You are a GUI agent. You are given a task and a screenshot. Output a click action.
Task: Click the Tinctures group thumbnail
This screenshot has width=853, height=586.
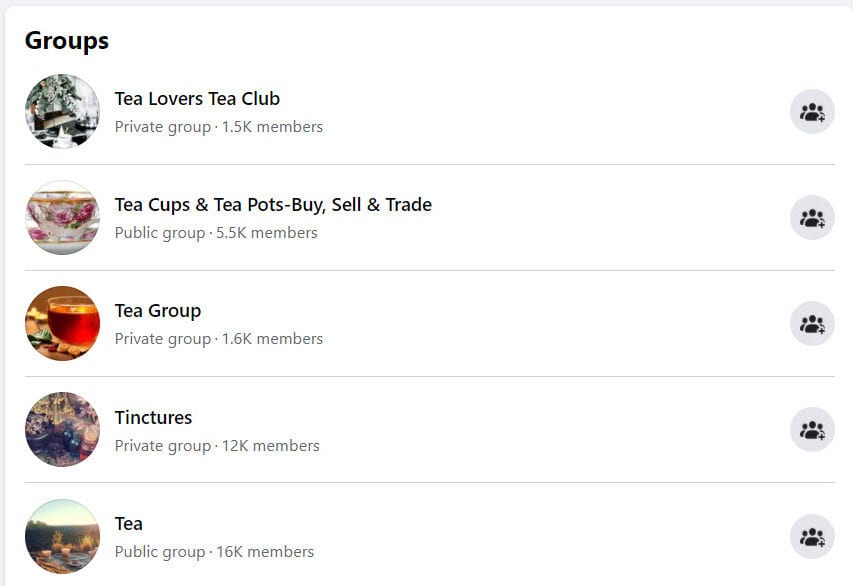click(62, 430)
